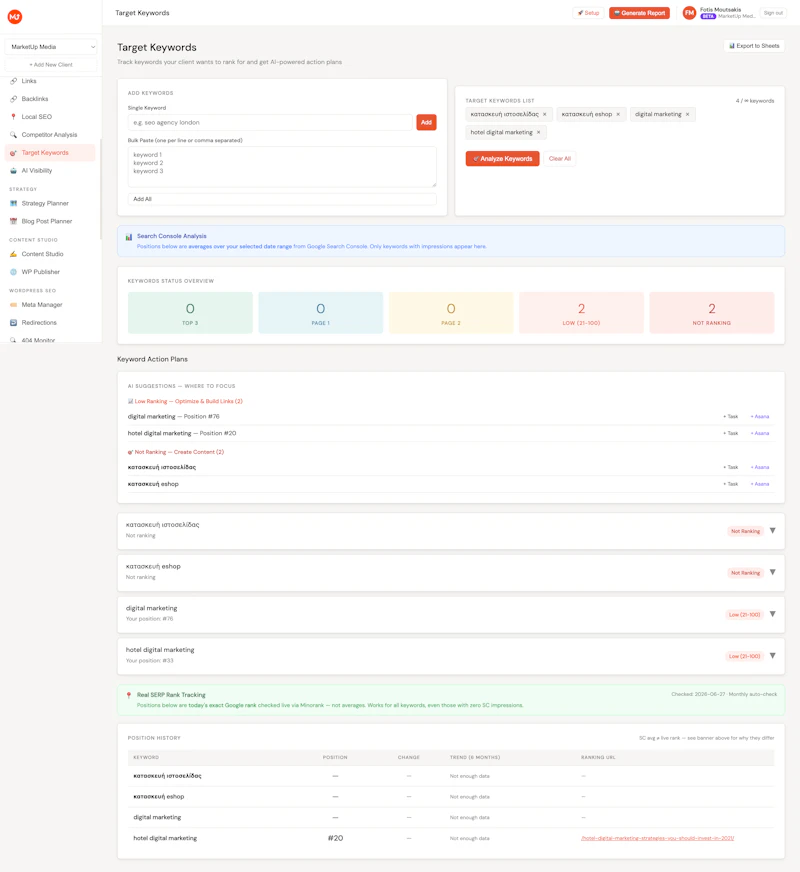Add Task for digital marketing suggestion
The image size is (800, 872).
point(731,417)
